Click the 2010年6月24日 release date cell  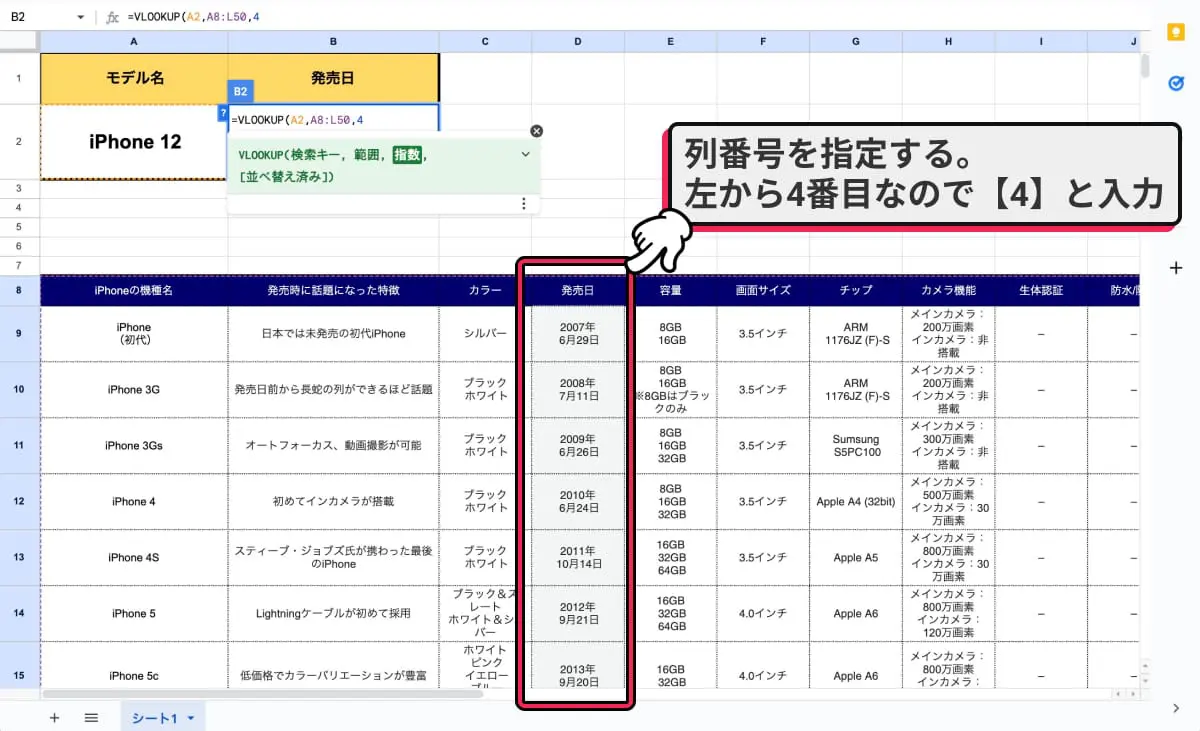click(x=578, y=501)
